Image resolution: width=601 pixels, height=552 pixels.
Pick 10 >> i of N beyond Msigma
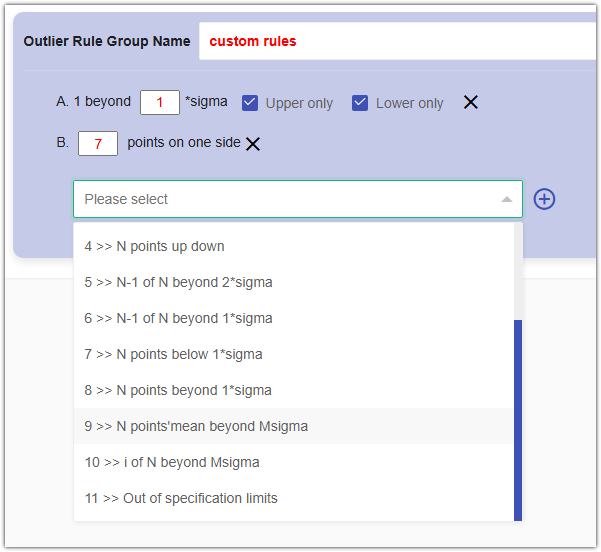click(171, 462)
